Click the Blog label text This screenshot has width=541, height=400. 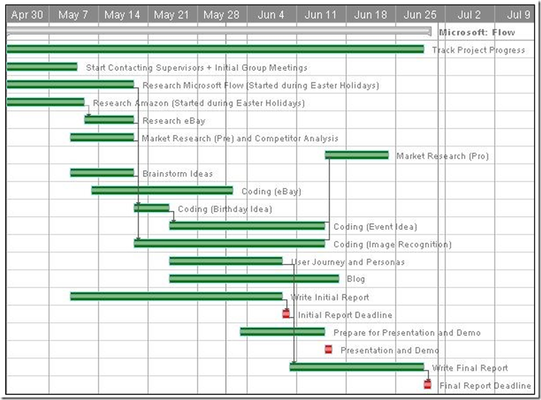[x=356, y=279]
